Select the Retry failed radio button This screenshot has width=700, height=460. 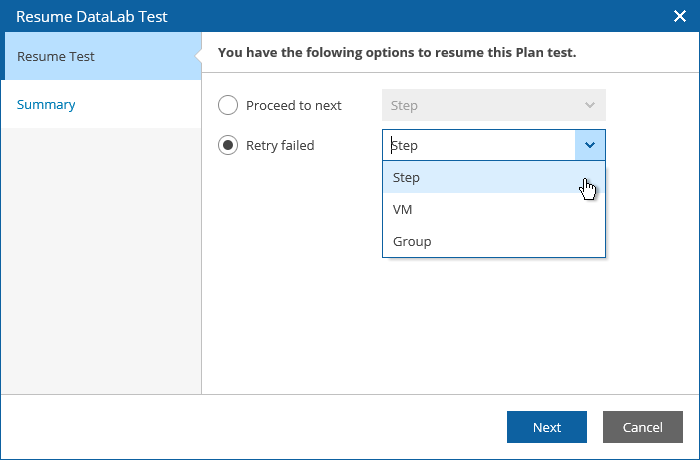coord(228,145)
